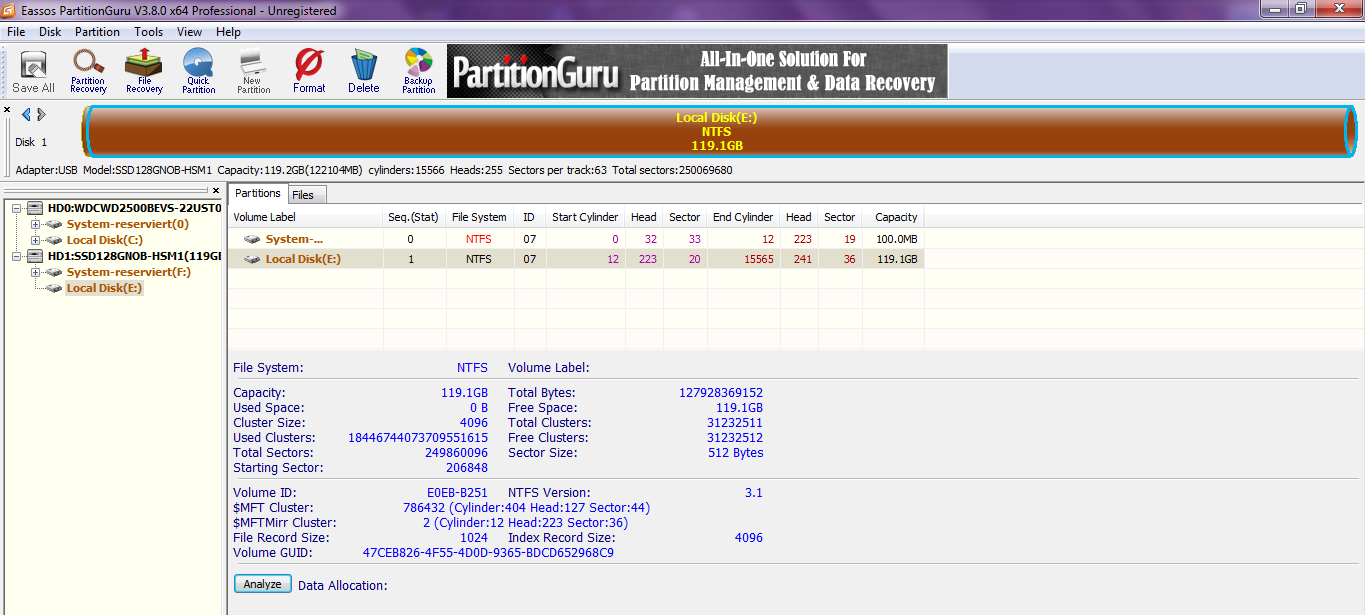The height and width of the screenshot is (615, 1365).
Task: Go to next disk with right arrow
Action: [41, 115]
